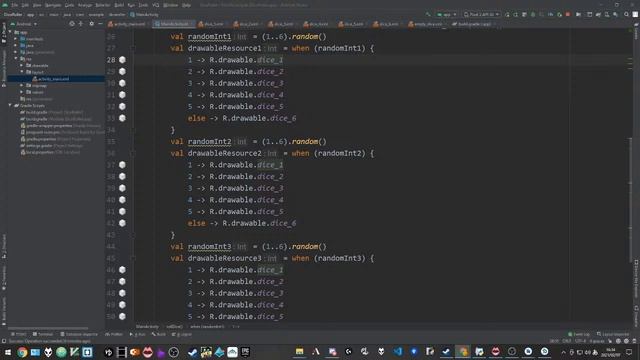Image resolution: width=640 pixels, height=360 pixels.
Task: Click the drawable gutter icon on line 29
Action: click(122, 71)
